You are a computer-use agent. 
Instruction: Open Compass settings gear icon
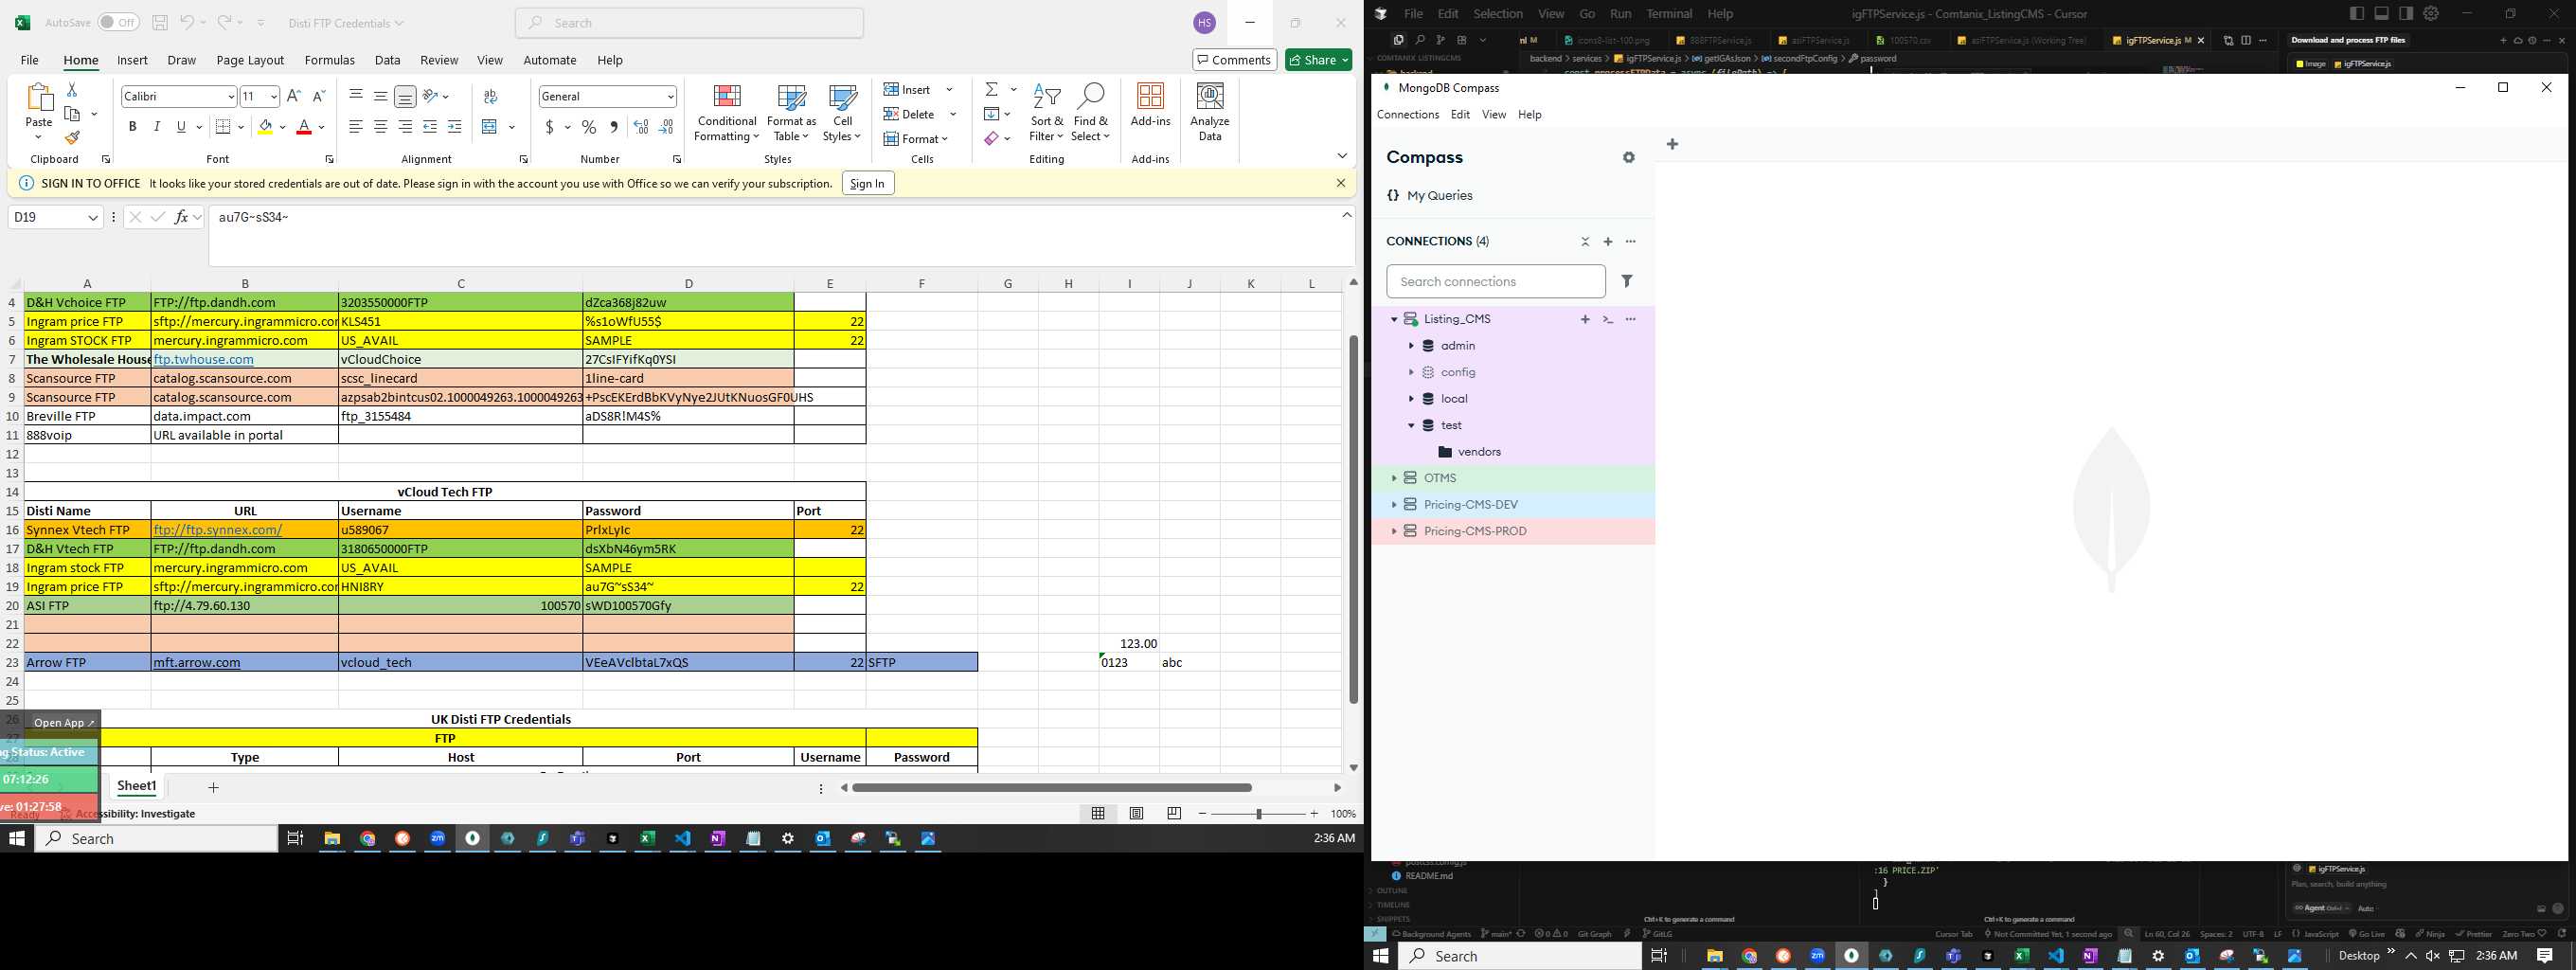pos(1629,158)
